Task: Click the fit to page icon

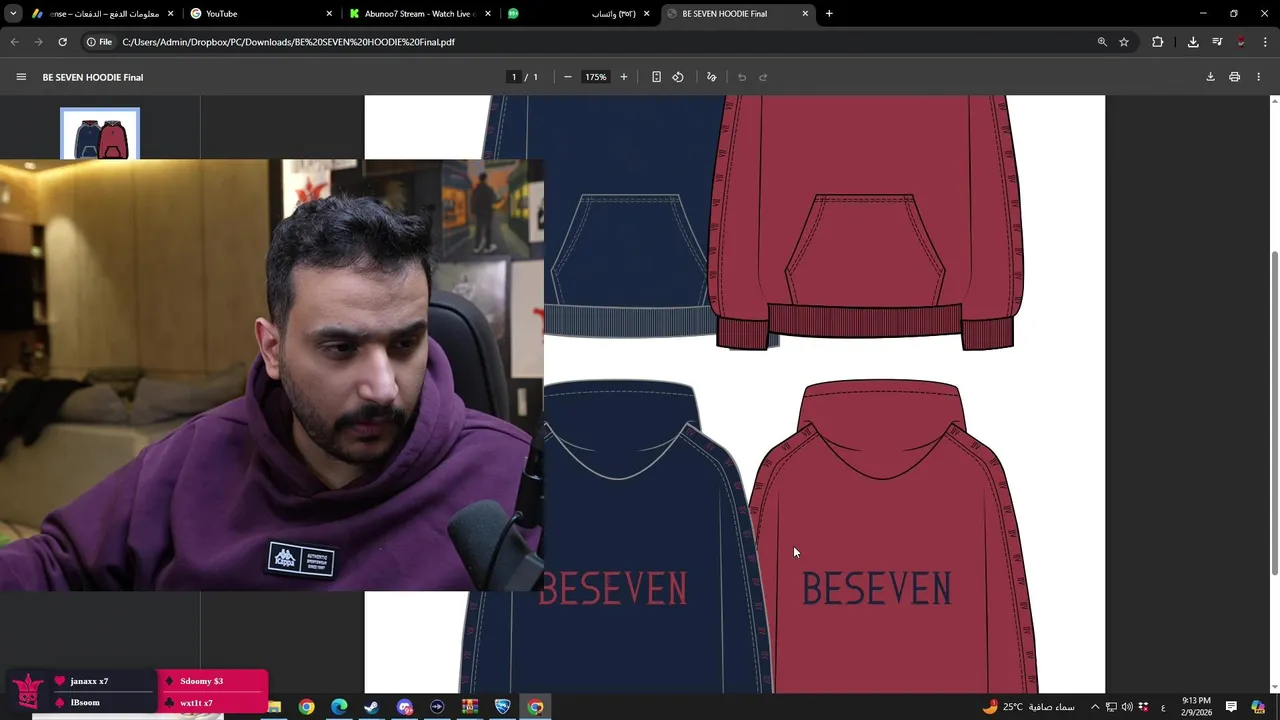Action: point(656,77)
